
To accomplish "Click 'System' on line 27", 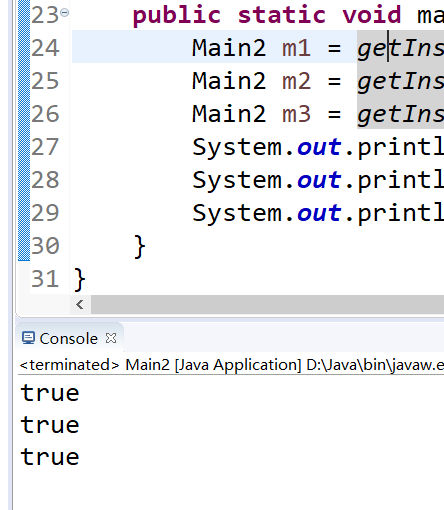I will pos(237,147).
